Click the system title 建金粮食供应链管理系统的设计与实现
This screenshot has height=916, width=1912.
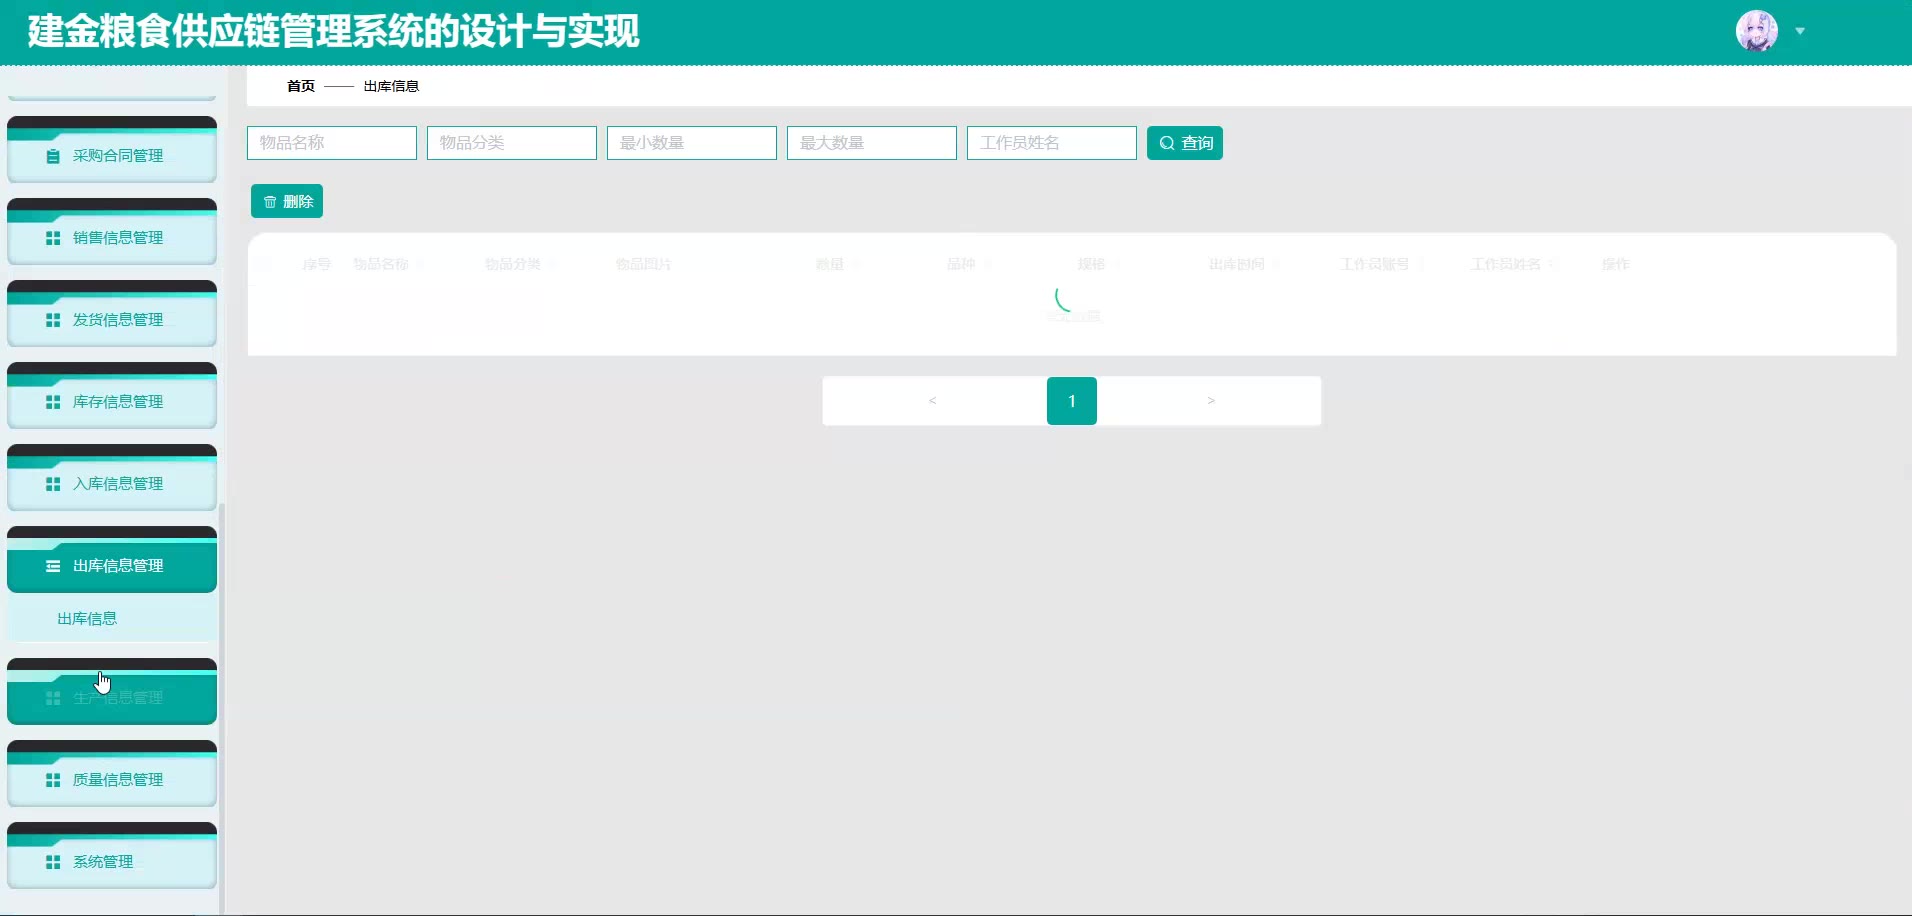[x=333, y=31]
